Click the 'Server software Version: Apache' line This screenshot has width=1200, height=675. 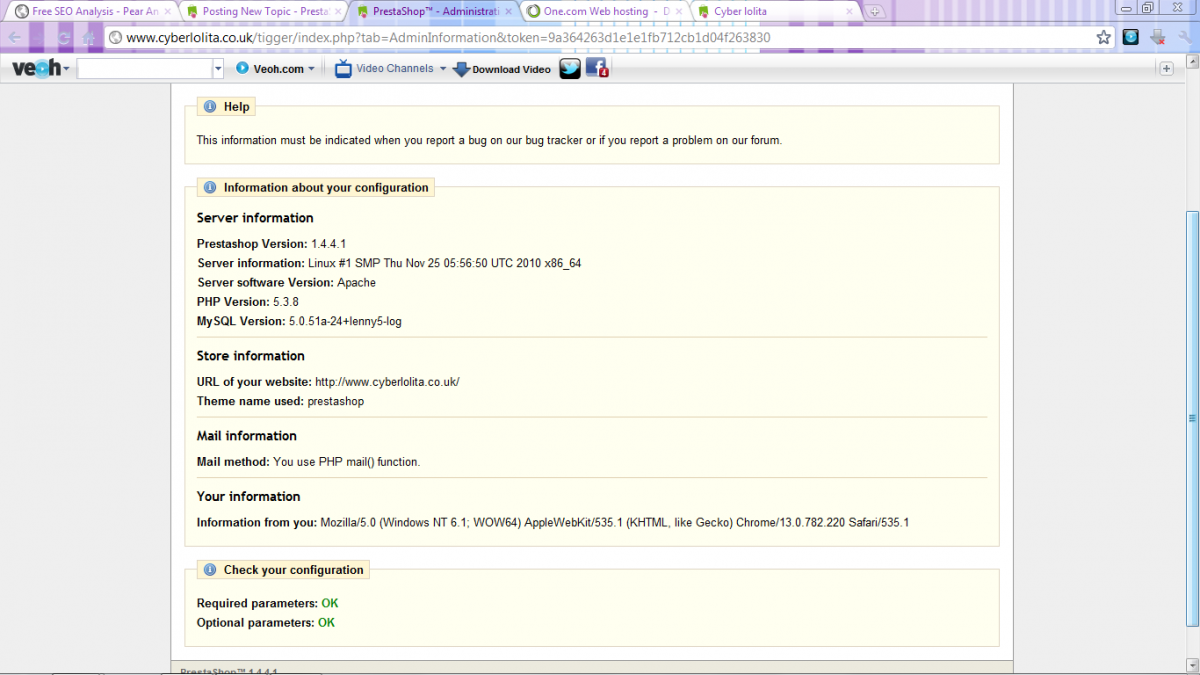click(x=287, y=283)
